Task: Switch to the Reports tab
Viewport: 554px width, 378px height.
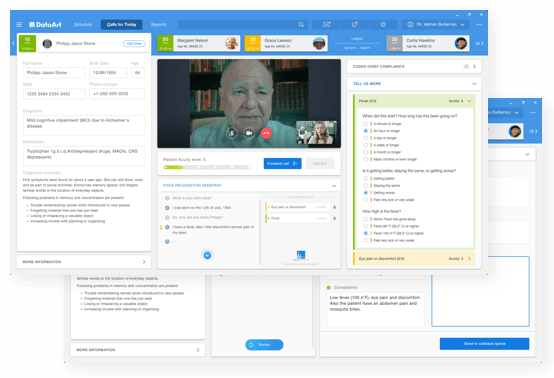Action: 159,24
